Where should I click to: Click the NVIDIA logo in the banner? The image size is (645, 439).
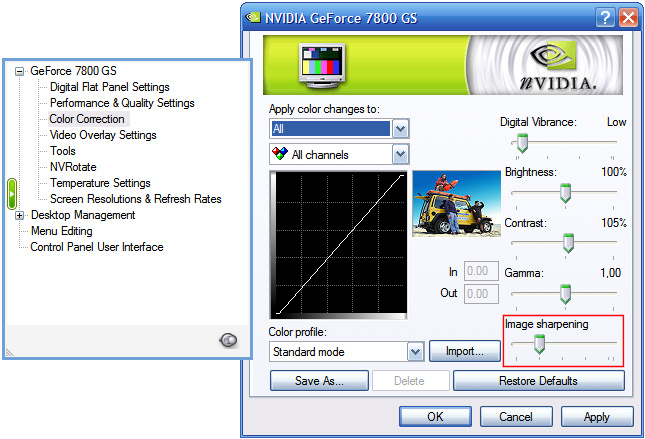[x=558, y=66]
